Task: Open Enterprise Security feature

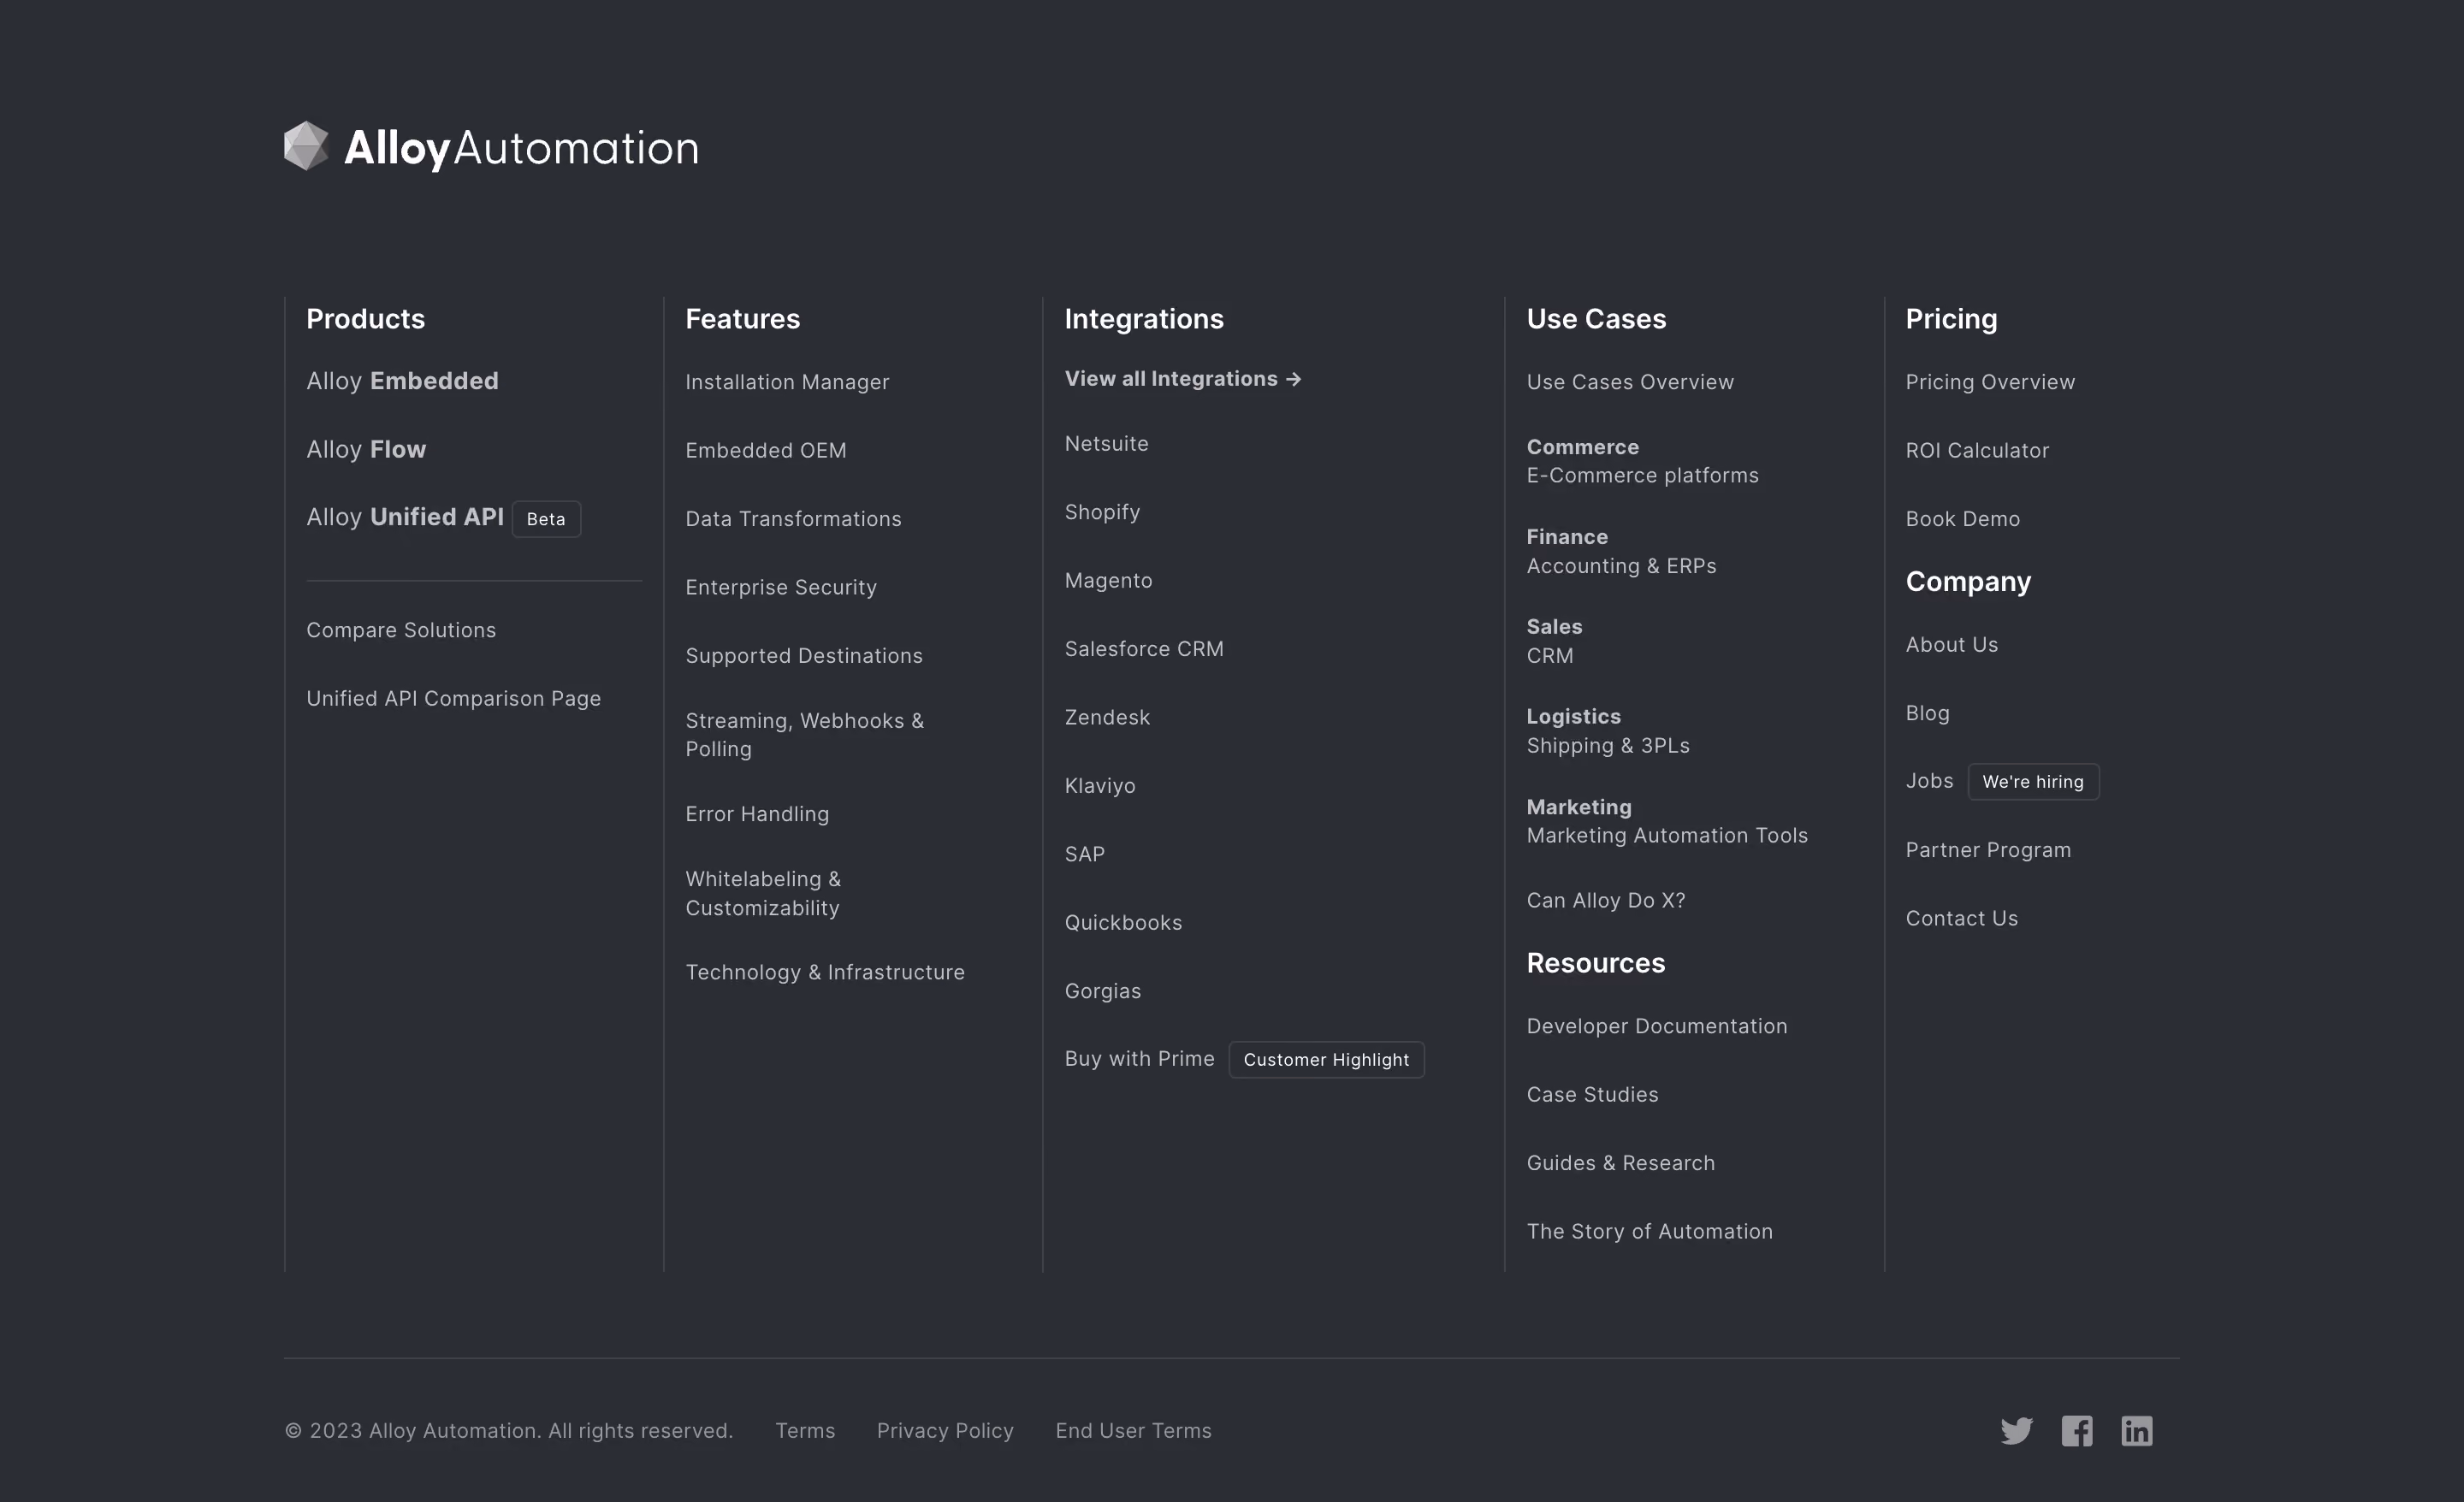Action: (x=781, y=587)
